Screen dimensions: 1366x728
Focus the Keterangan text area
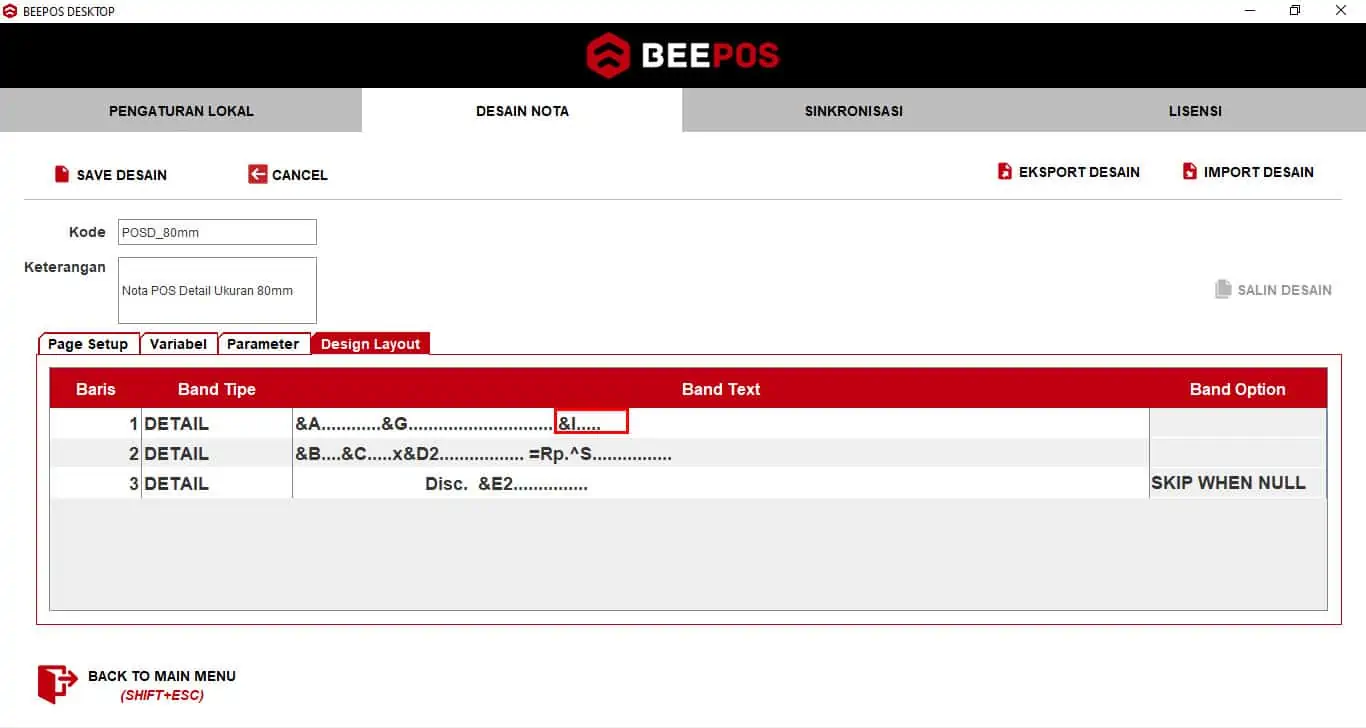(217, 290)
